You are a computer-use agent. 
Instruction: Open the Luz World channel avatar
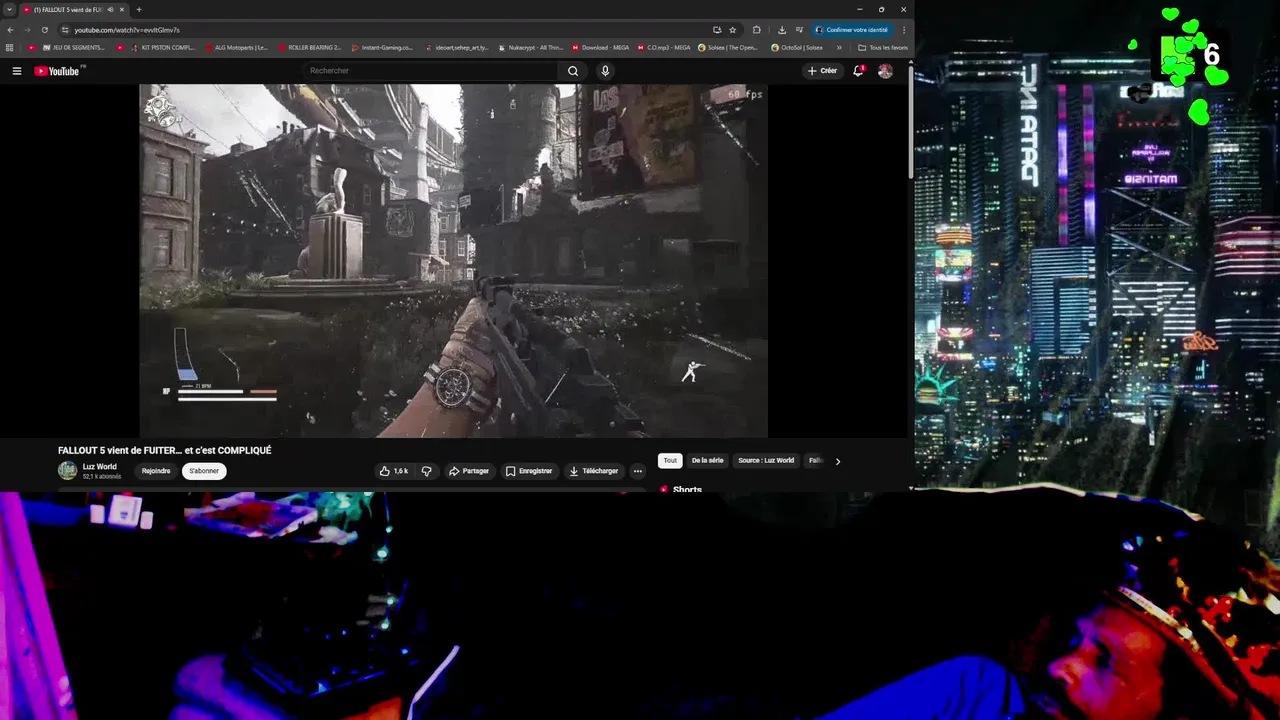[67, 471]
